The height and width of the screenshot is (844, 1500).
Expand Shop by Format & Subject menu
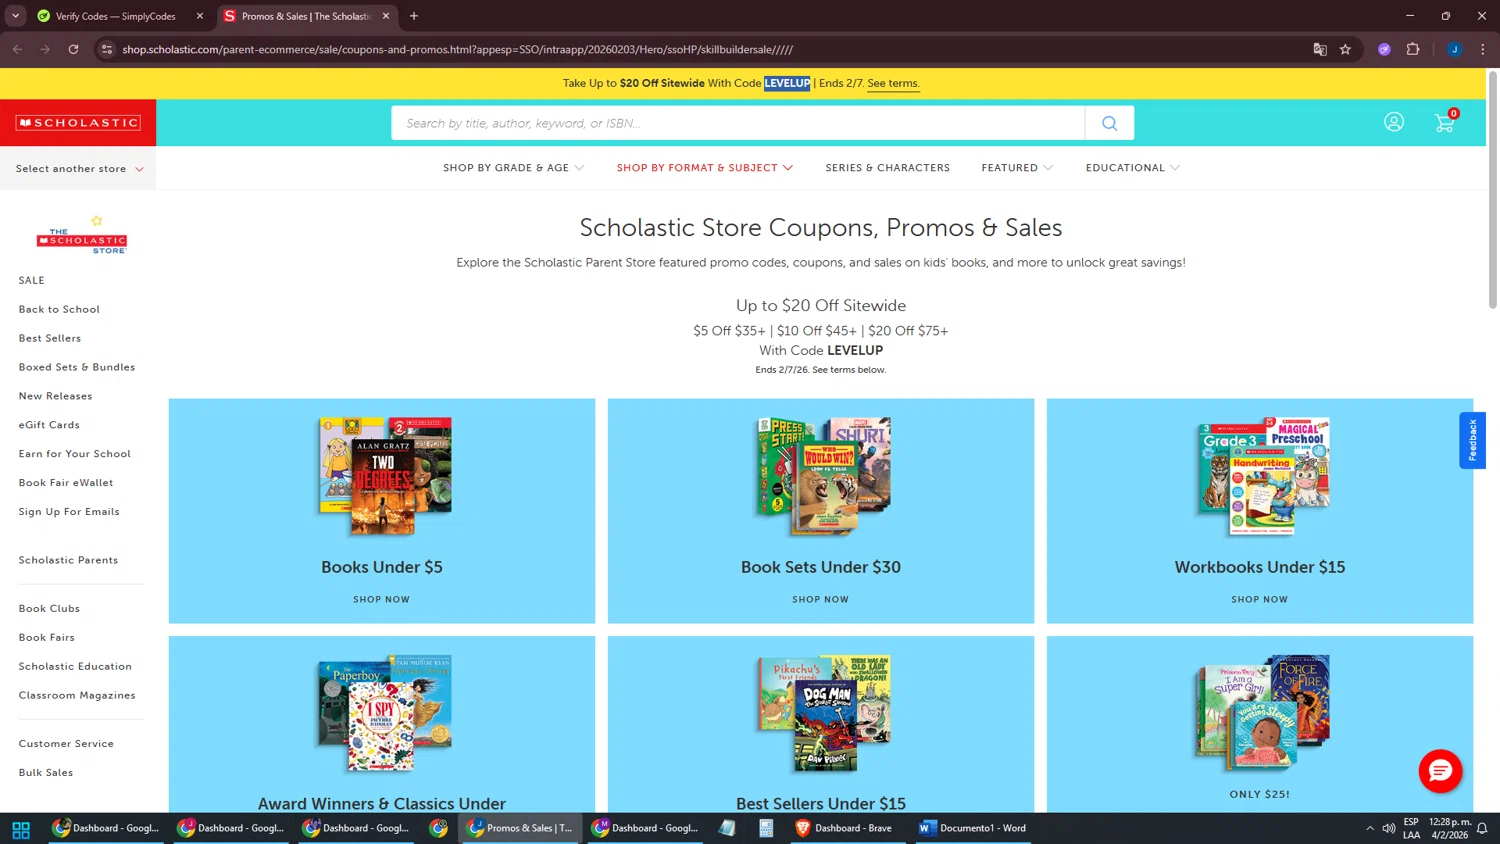click(x=705, y=168)
